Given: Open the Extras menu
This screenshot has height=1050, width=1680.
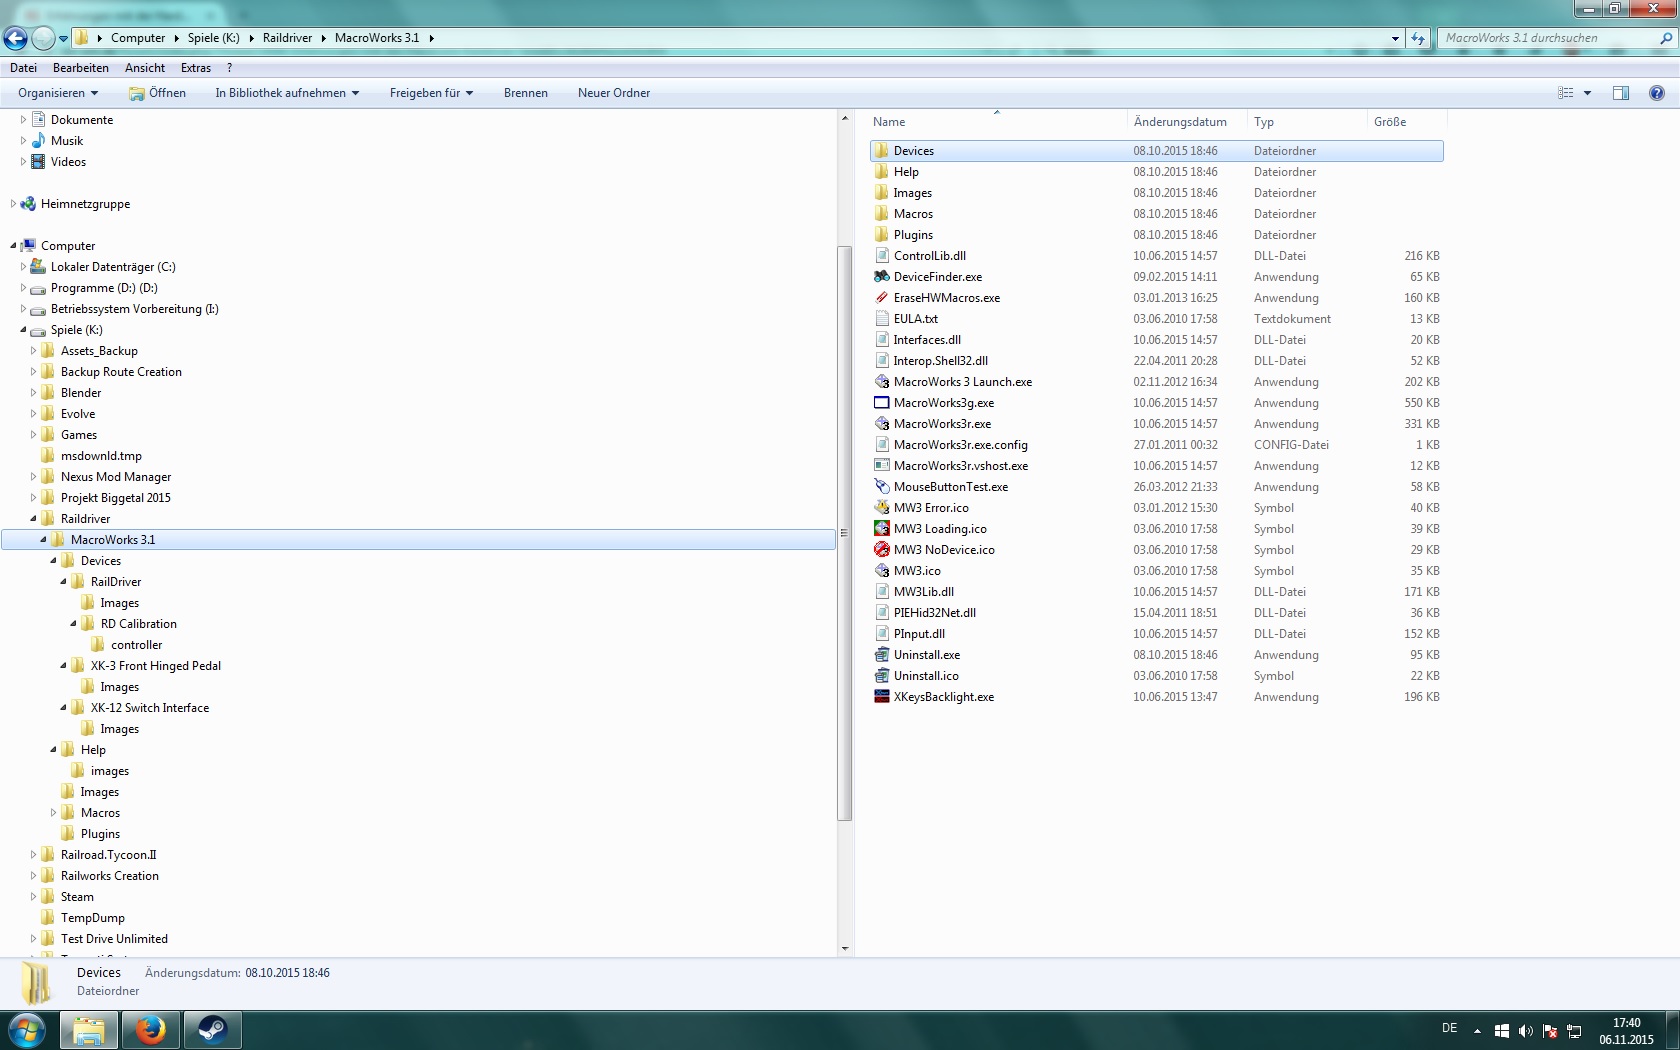Looking at the screenshot, I should 196,68.
